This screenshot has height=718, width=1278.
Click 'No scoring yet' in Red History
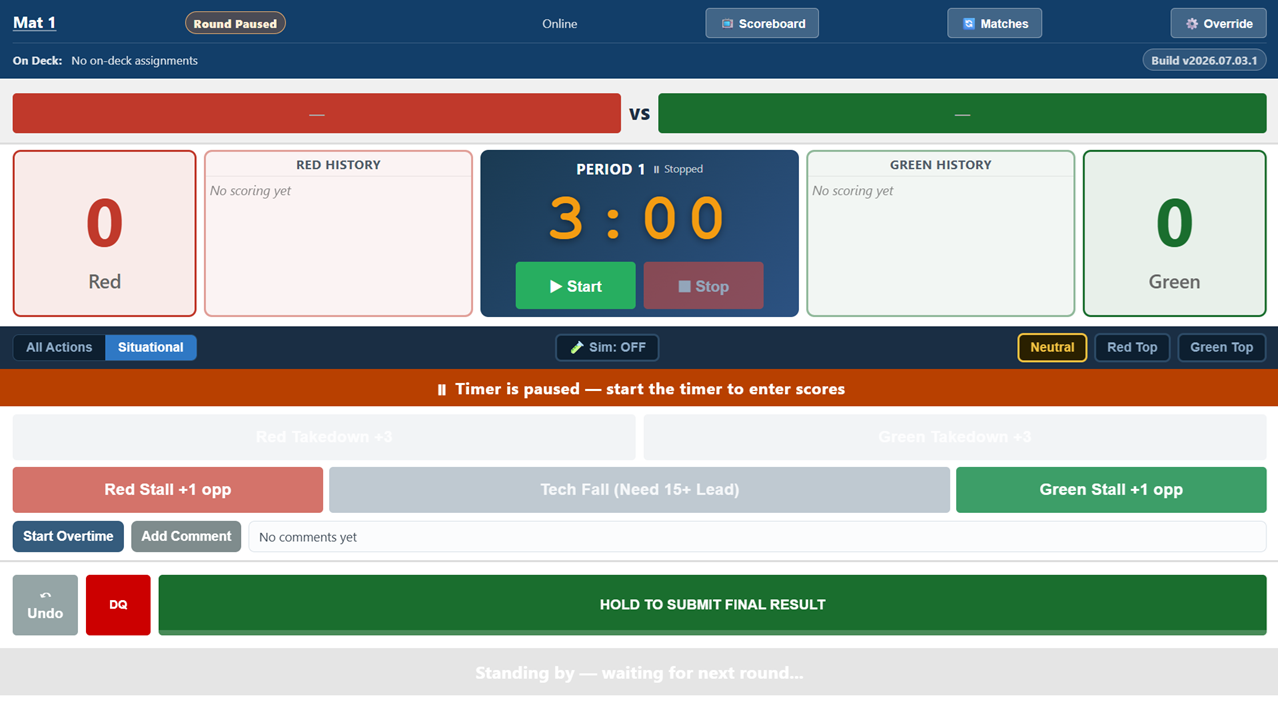pos(250,191)
